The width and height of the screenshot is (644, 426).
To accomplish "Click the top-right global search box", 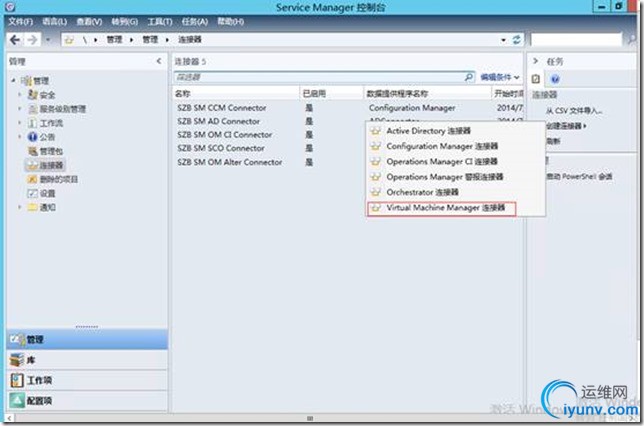I will click(576, 40).
